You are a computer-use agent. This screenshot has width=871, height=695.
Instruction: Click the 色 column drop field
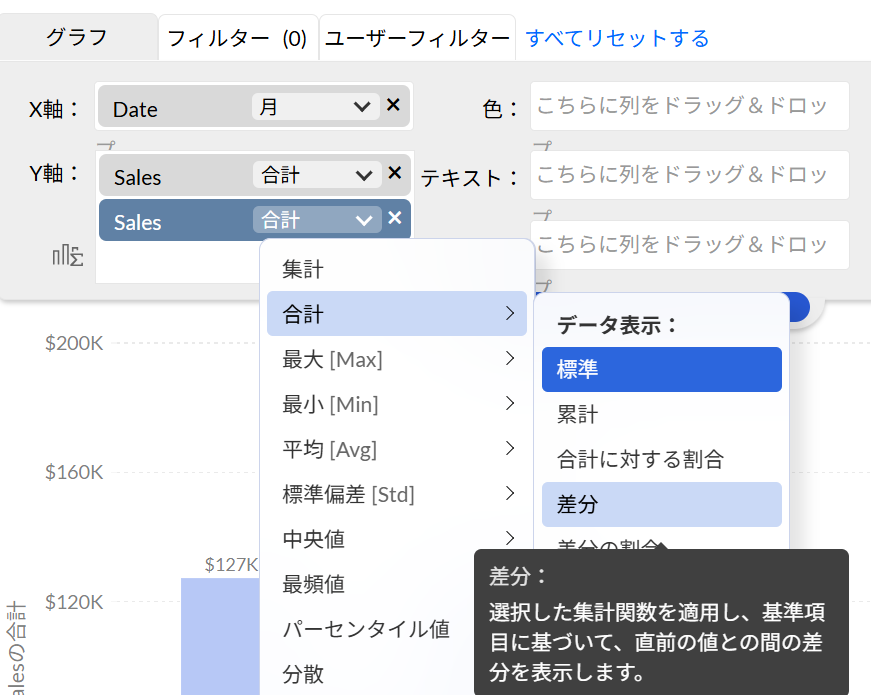click(689, 106)
